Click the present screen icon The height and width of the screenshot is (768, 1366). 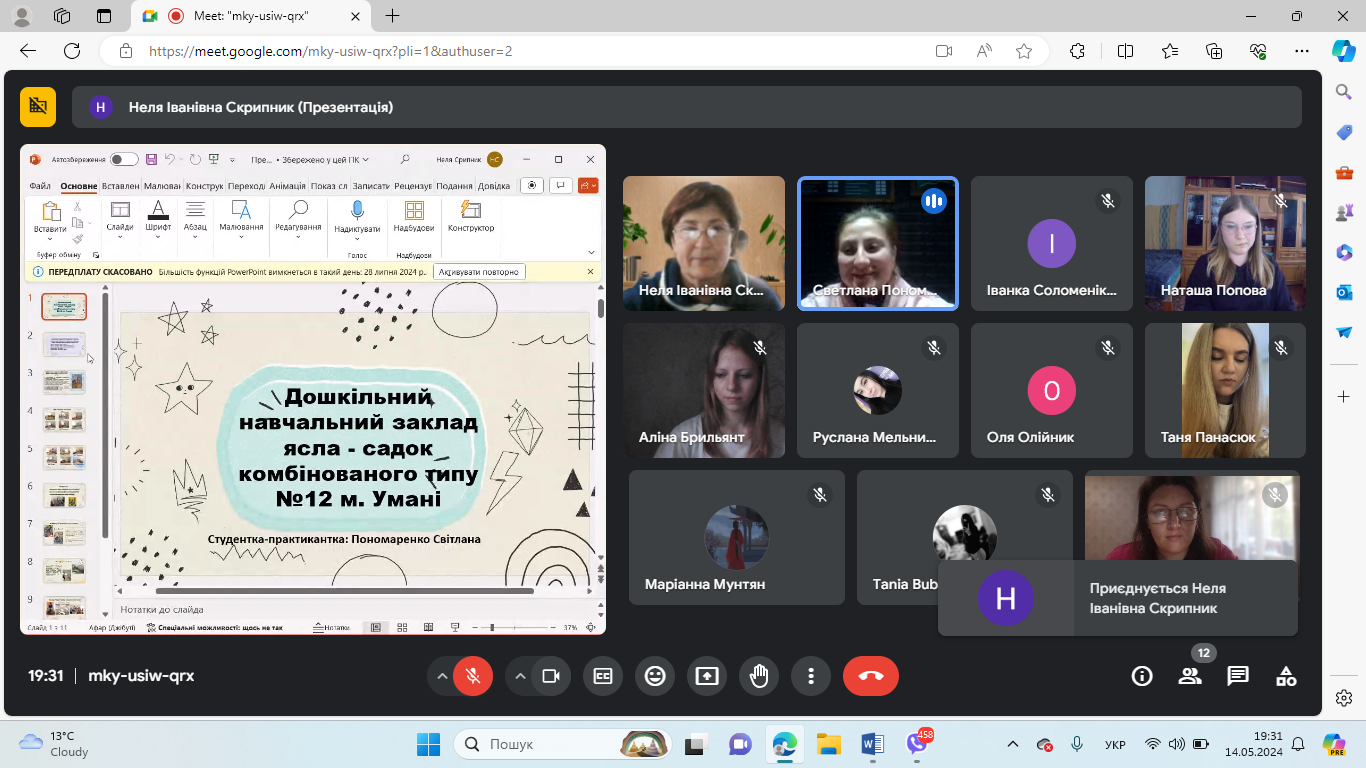click(707, 676)
